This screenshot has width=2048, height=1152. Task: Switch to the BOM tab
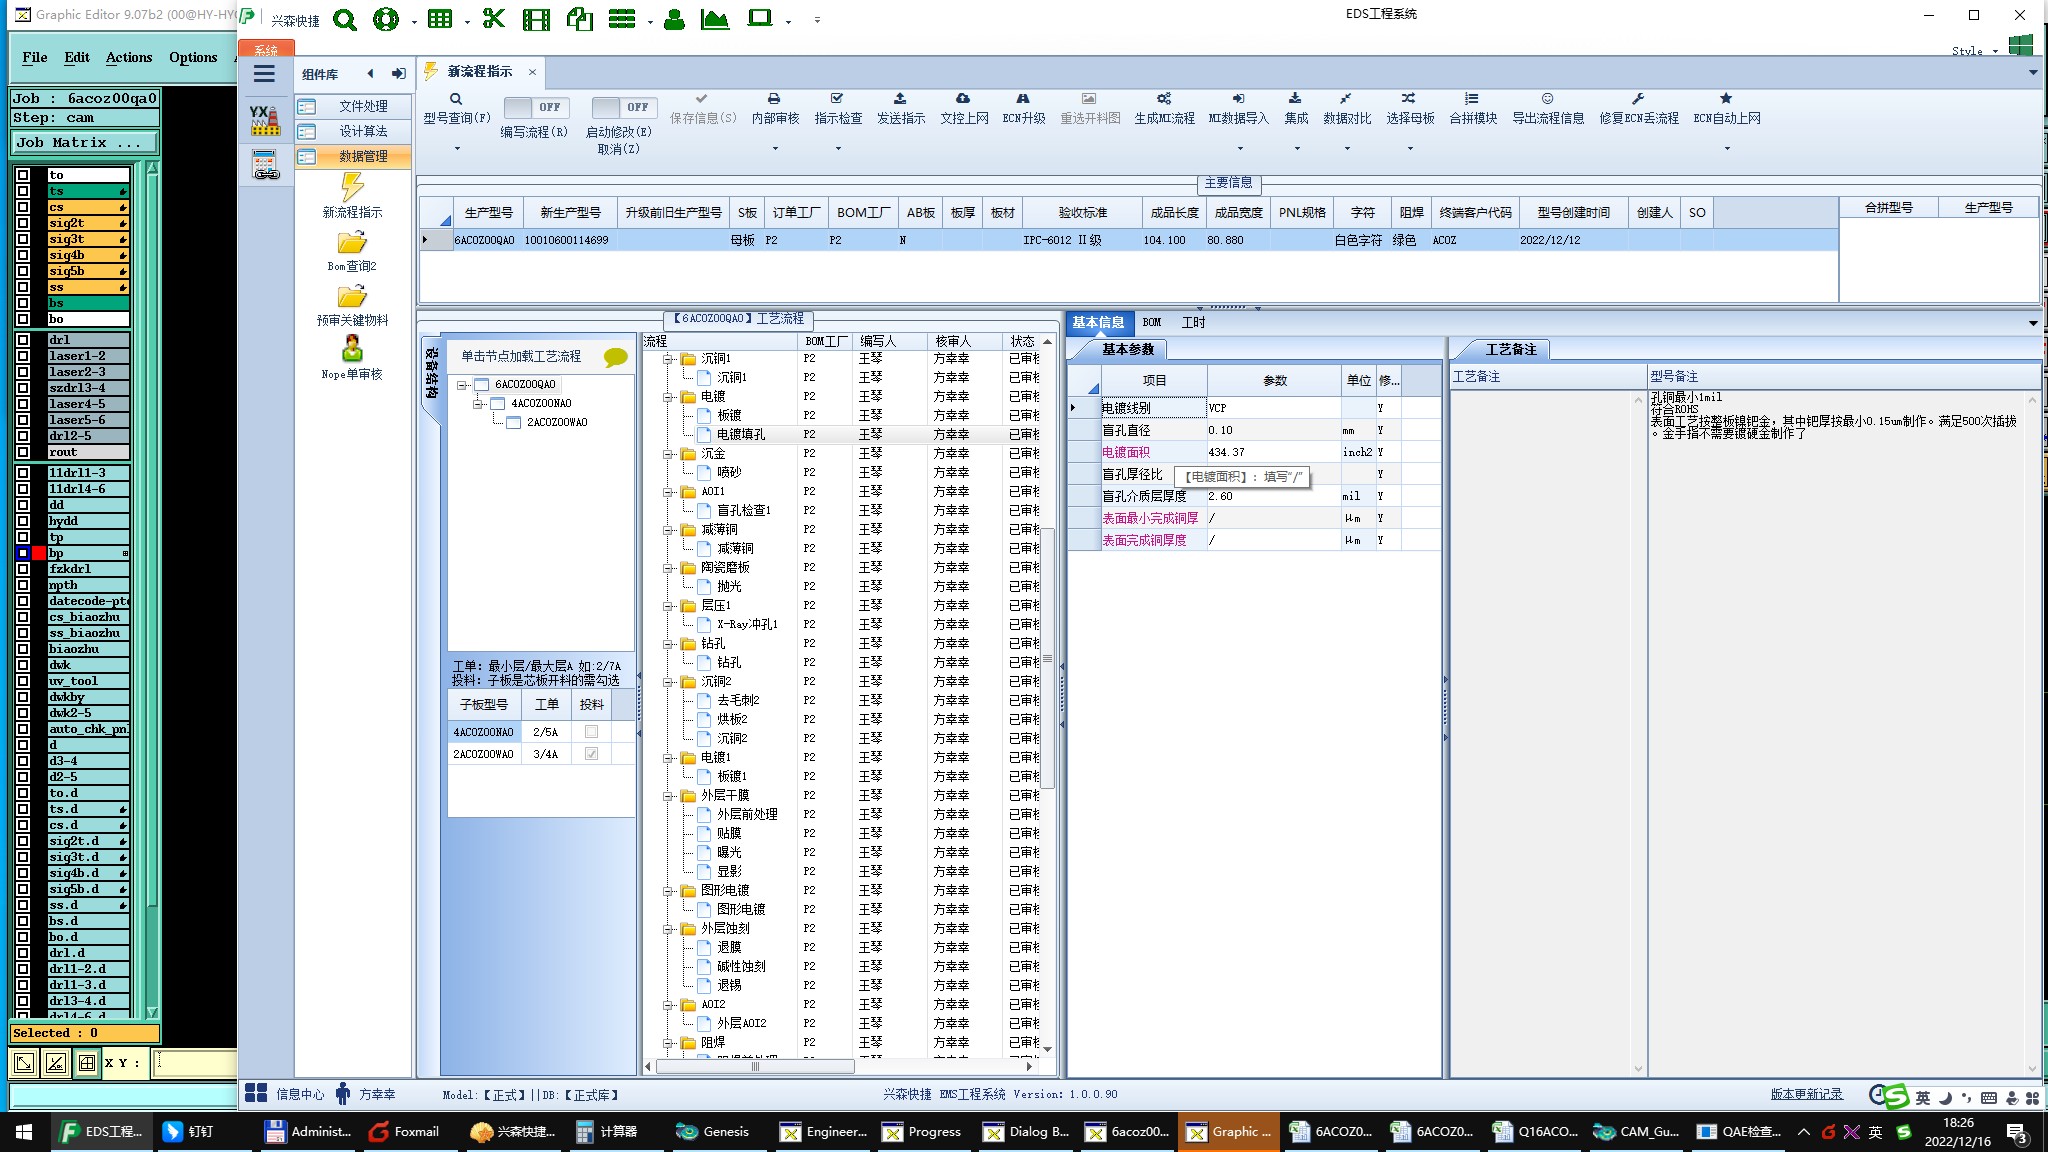[x=1152, y=323]
